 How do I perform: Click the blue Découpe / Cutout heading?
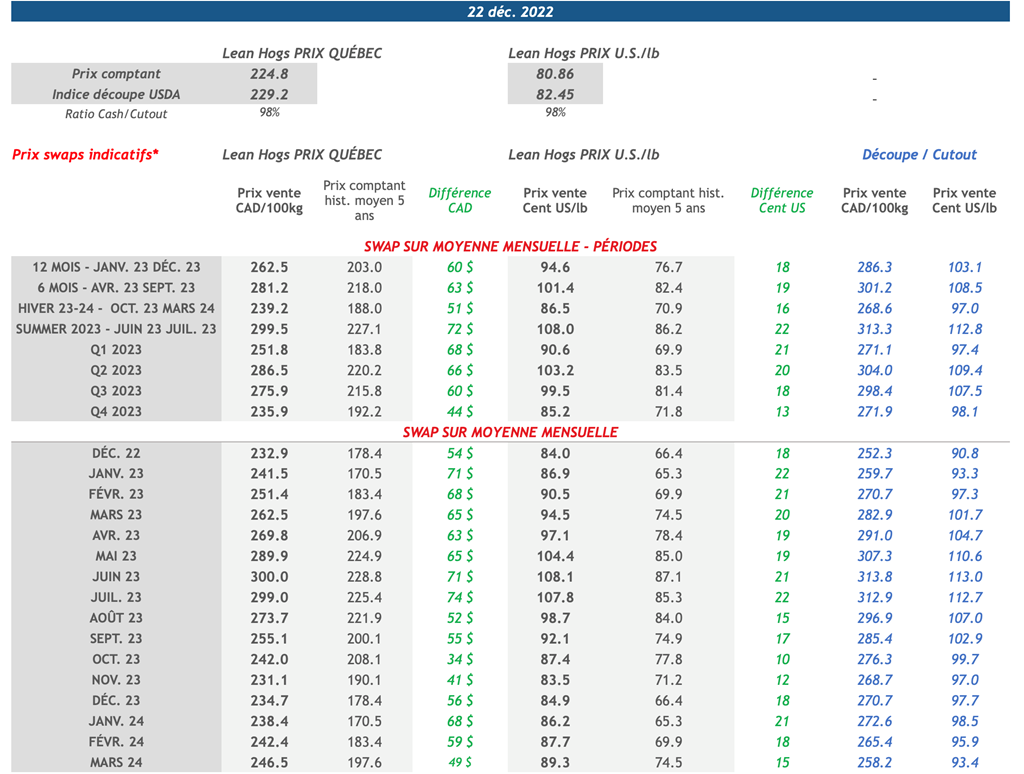(919, 155)
